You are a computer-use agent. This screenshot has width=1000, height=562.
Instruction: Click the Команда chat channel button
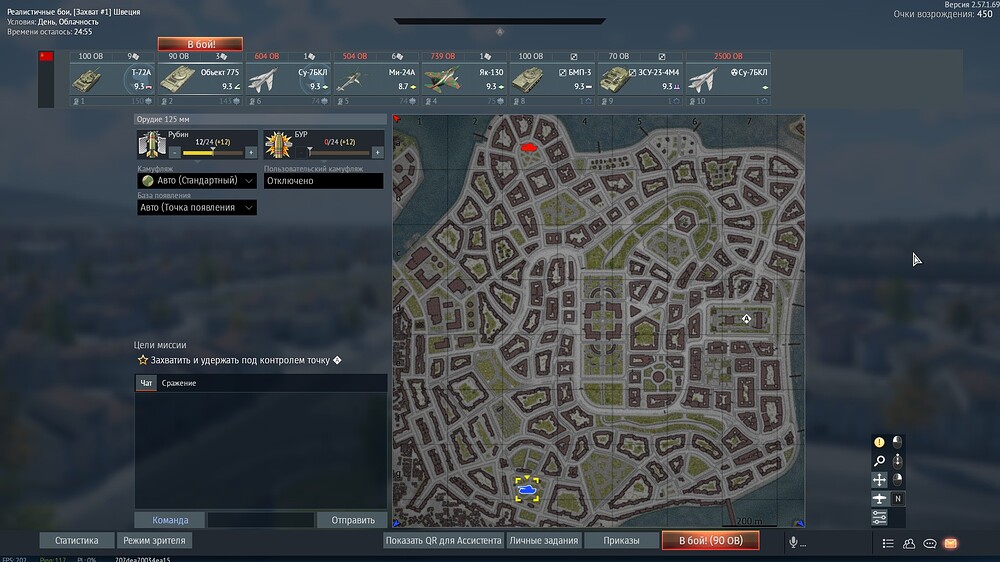pos(170,520)
